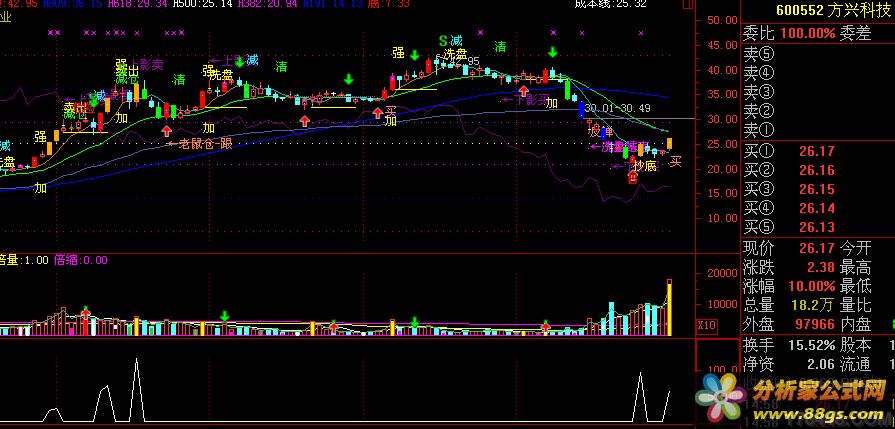
Task: Click the 涨幅 value 10.00%
Action: (812, 286)
